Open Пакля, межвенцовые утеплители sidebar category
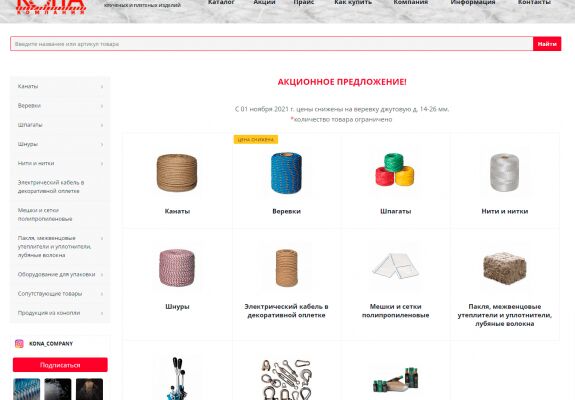The height and width of the screenshot is (400, 575). point(54,246)
